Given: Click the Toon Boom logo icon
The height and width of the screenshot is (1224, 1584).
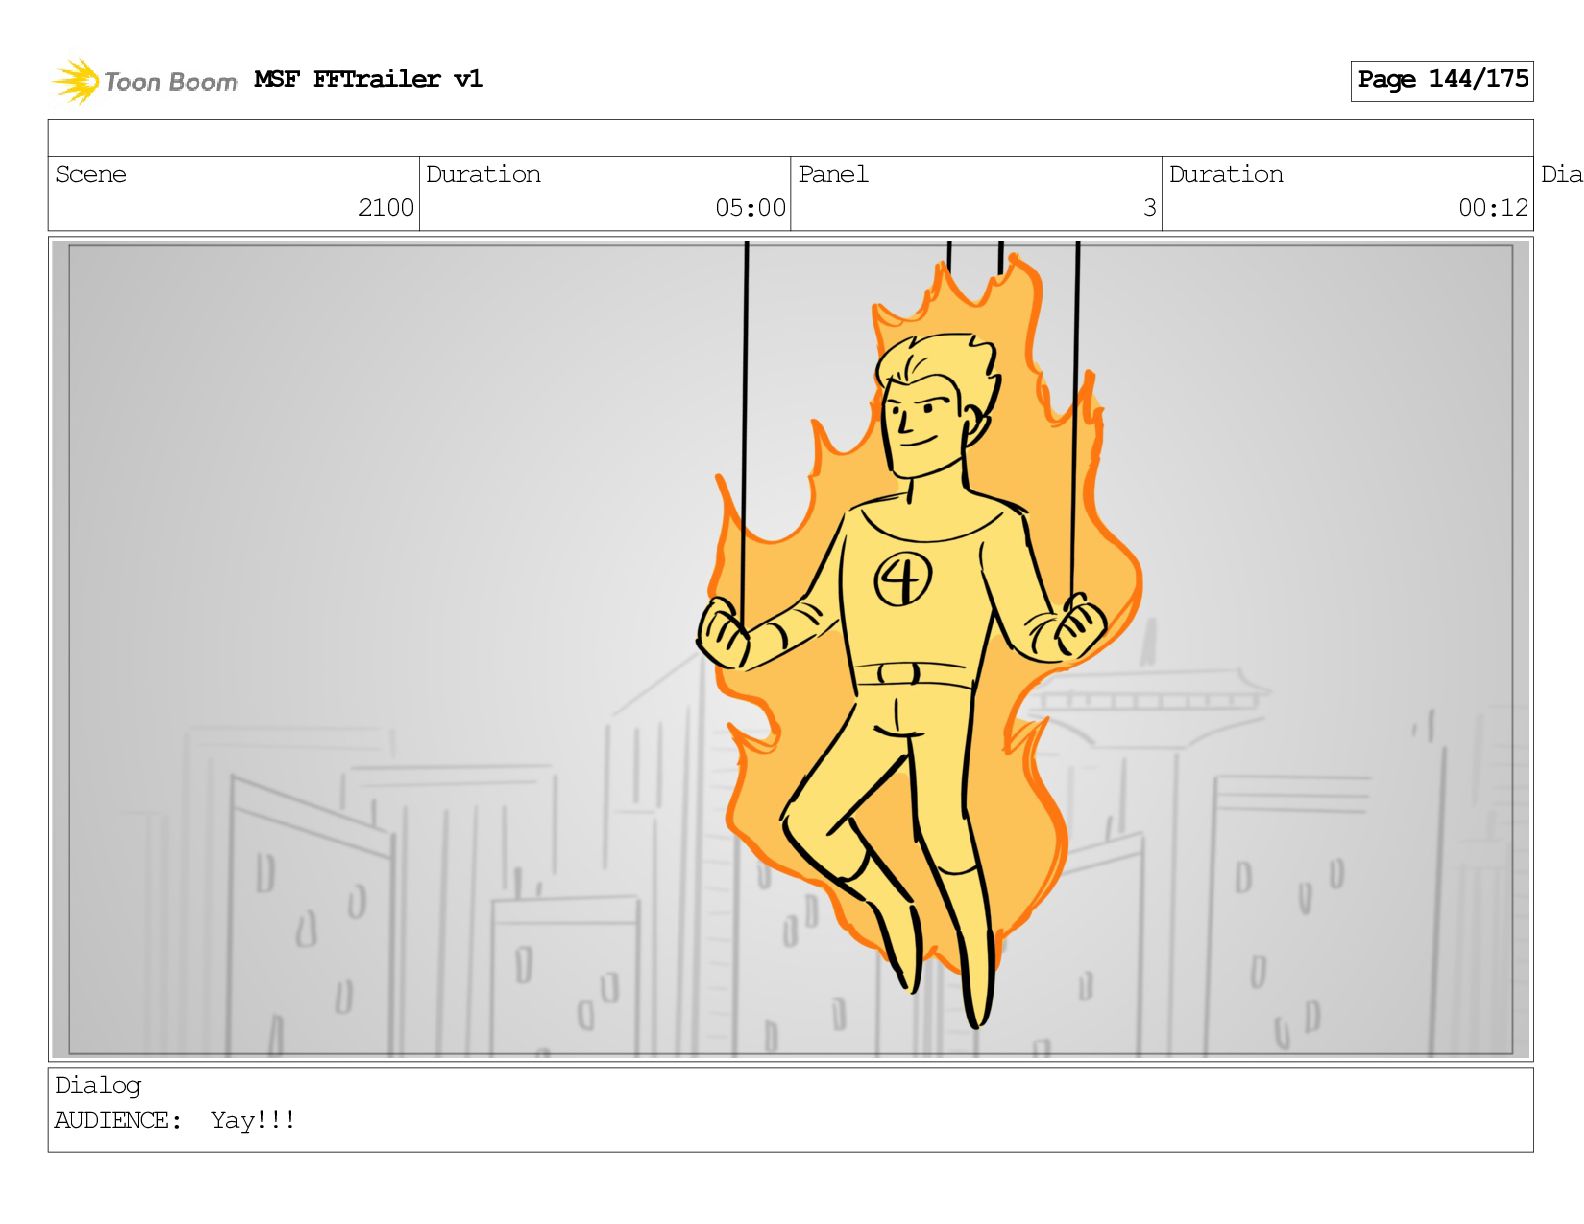Looking at the screenshot, I should tap(76, 81).
